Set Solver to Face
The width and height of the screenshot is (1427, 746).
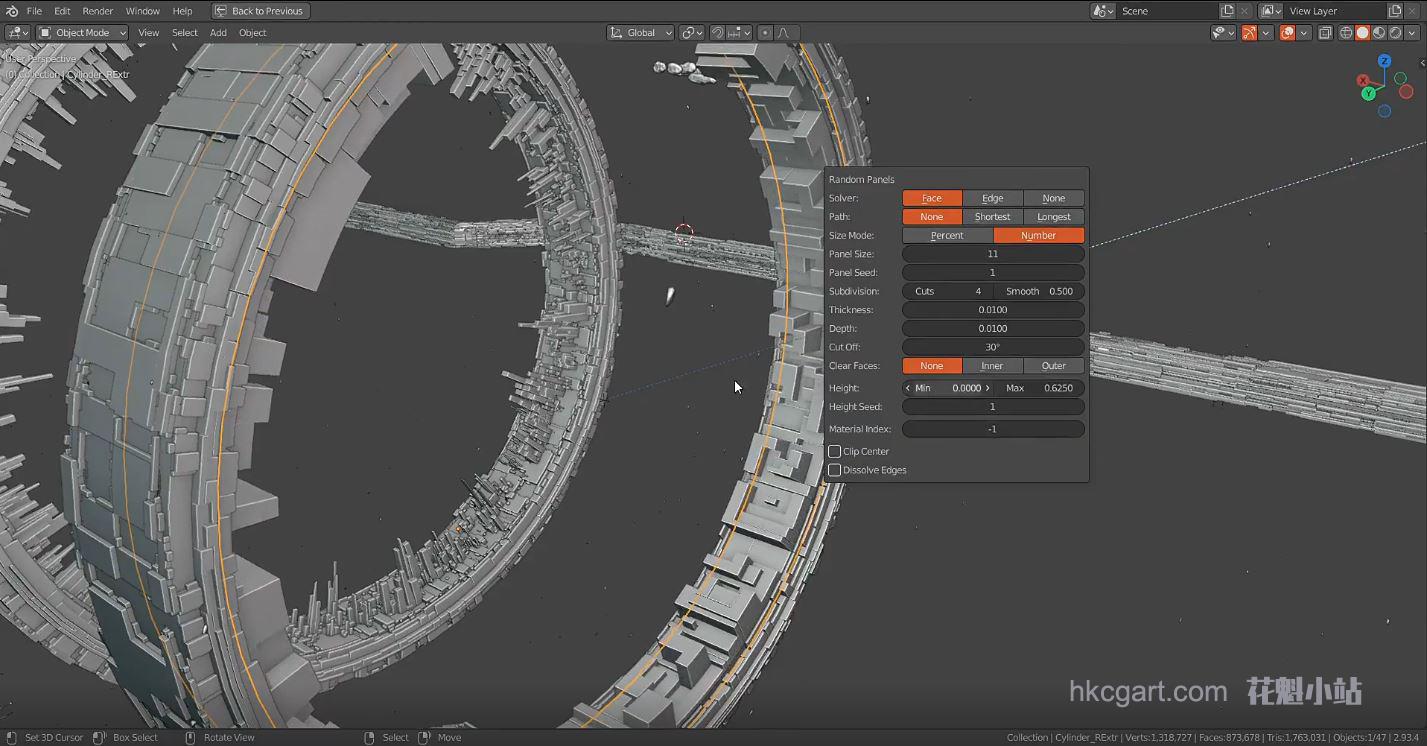932,198
